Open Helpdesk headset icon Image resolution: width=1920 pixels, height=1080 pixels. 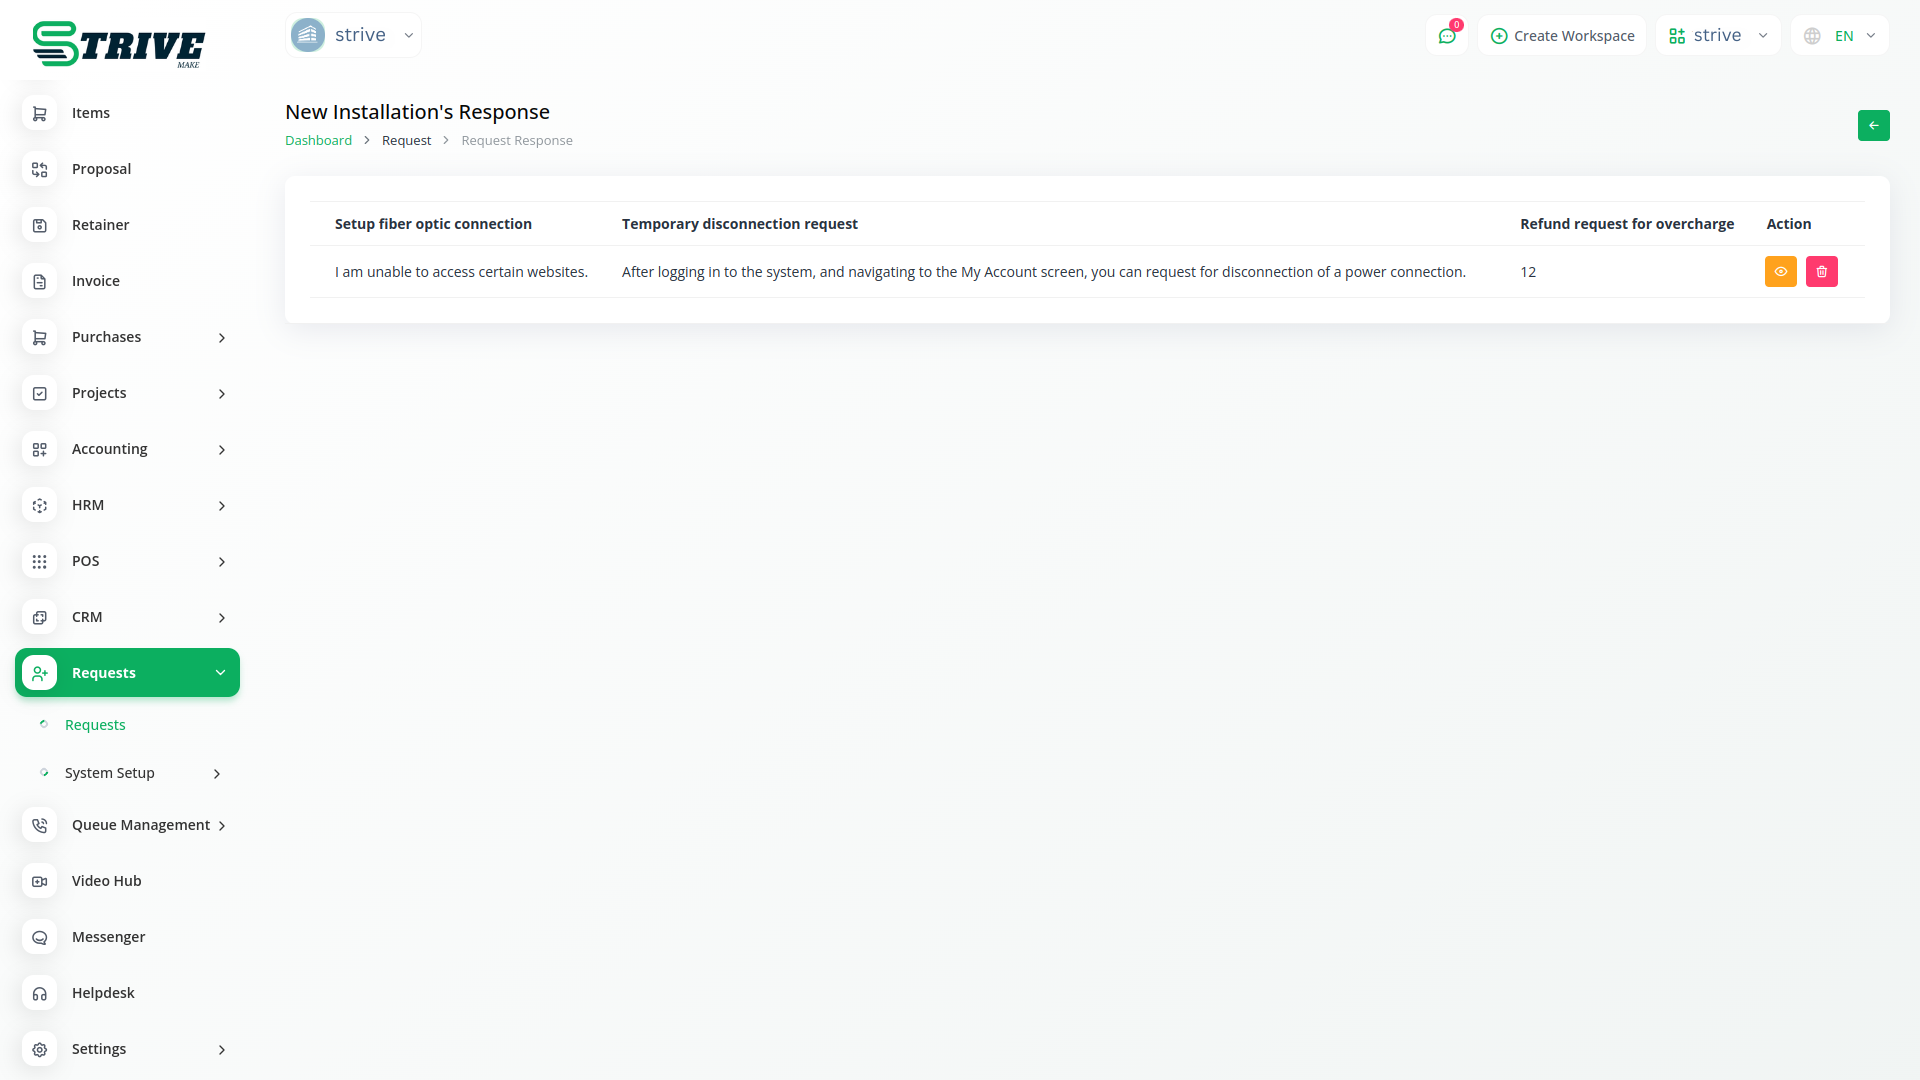pos(40,994)
